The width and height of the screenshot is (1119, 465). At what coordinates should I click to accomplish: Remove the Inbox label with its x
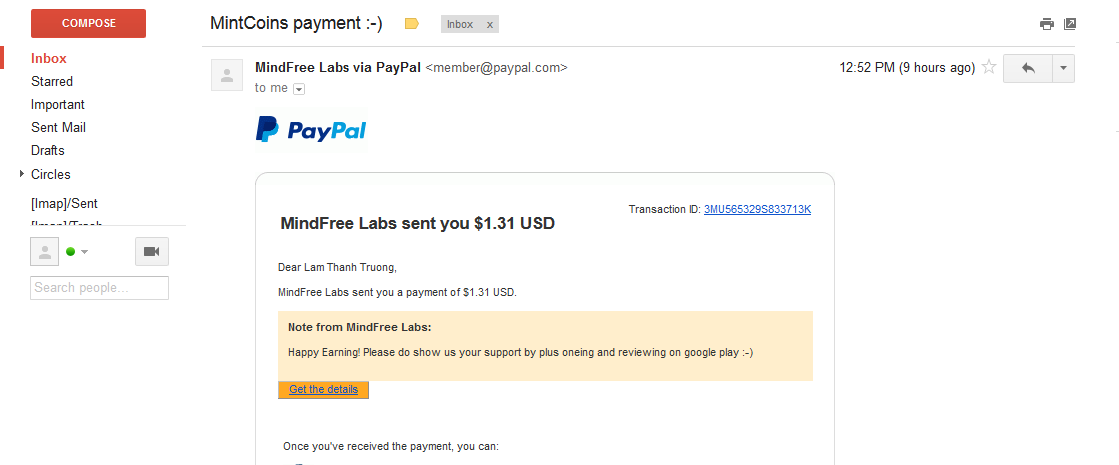tap(489, 25)
